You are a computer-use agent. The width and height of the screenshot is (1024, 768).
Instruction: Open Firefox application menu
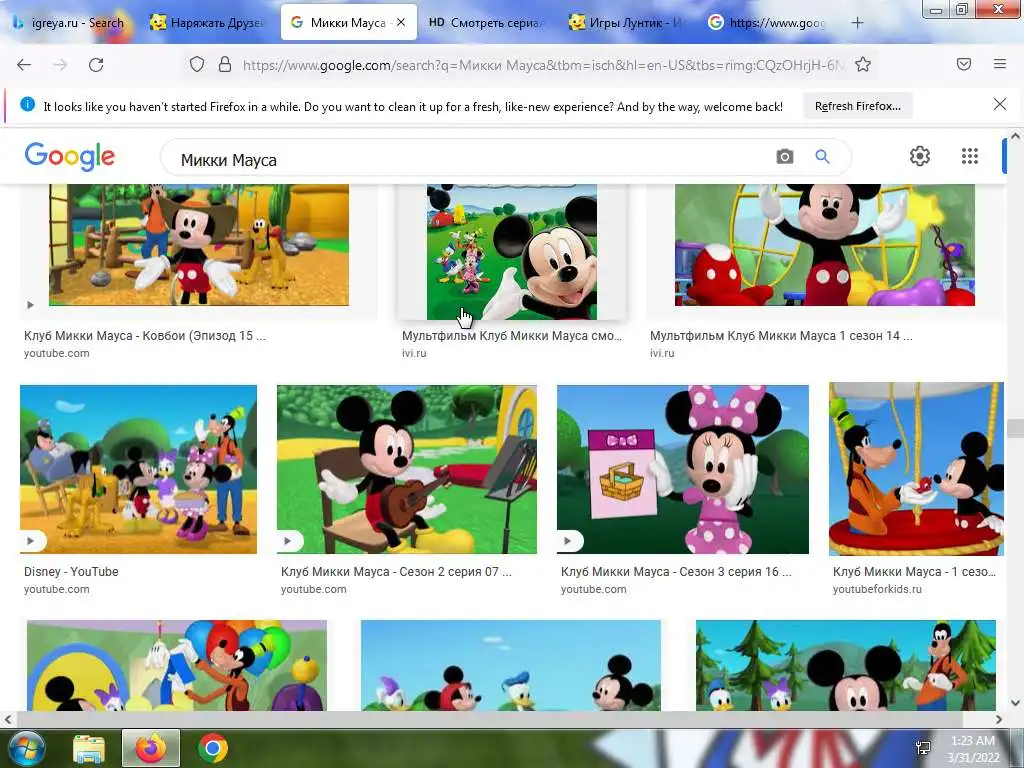coord(1000,64)
